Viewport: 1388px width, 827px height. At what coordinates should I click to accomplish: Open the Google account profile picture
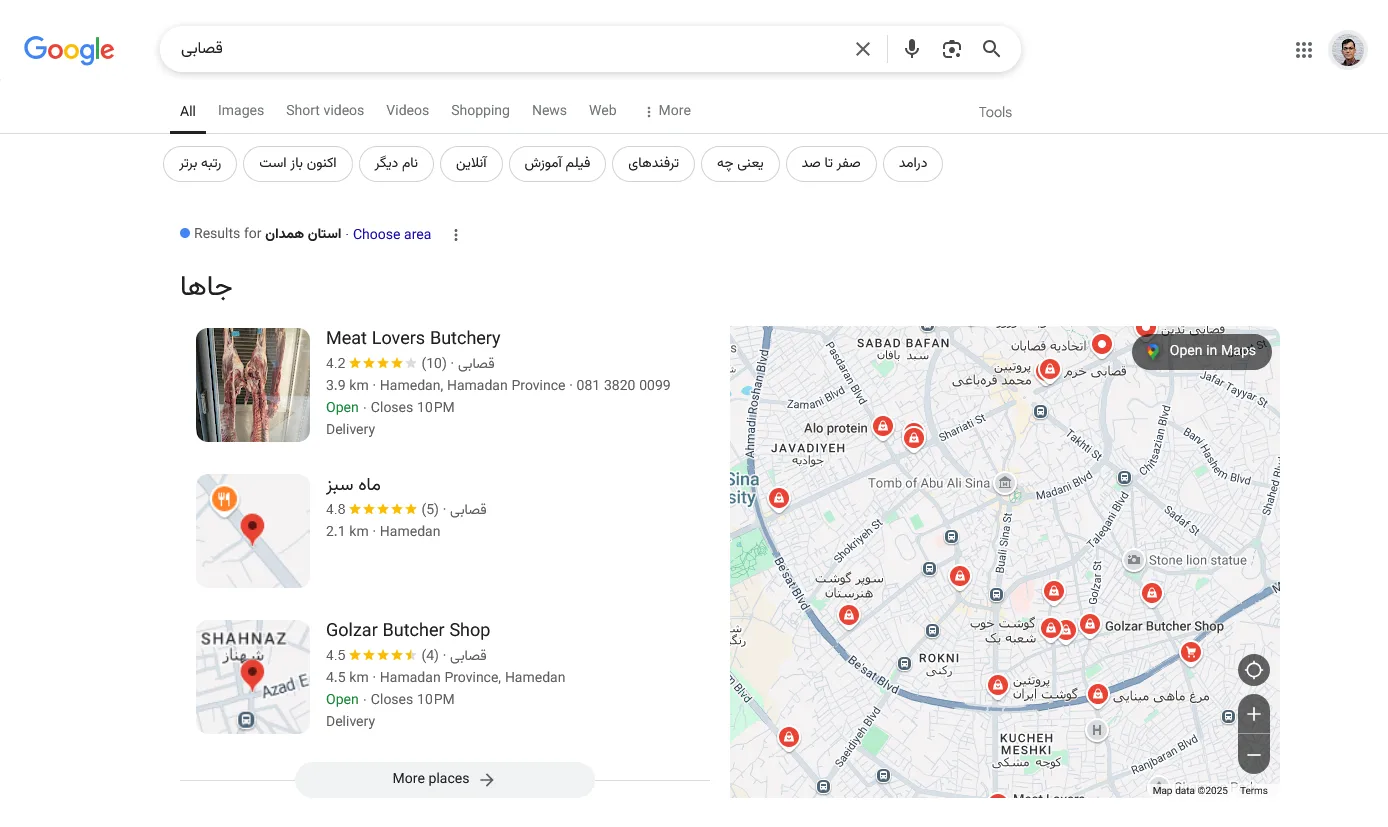[x=1348, y=49]
